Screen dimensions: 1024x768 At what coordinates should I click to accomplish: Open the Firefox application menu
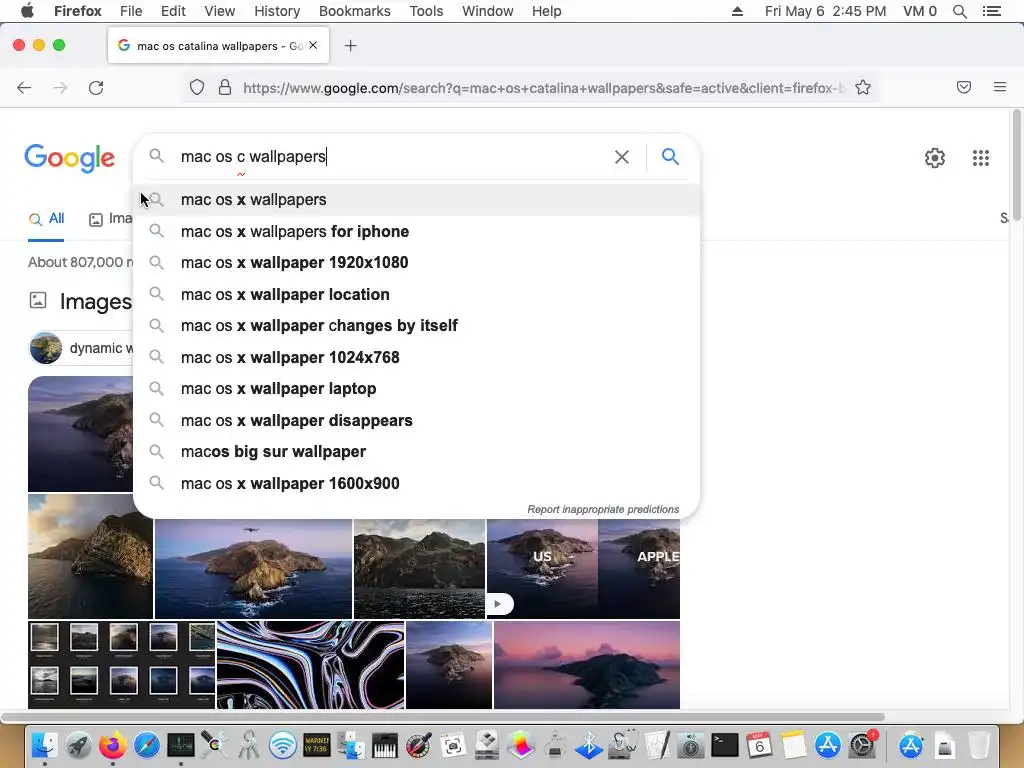tap(78, 11)
